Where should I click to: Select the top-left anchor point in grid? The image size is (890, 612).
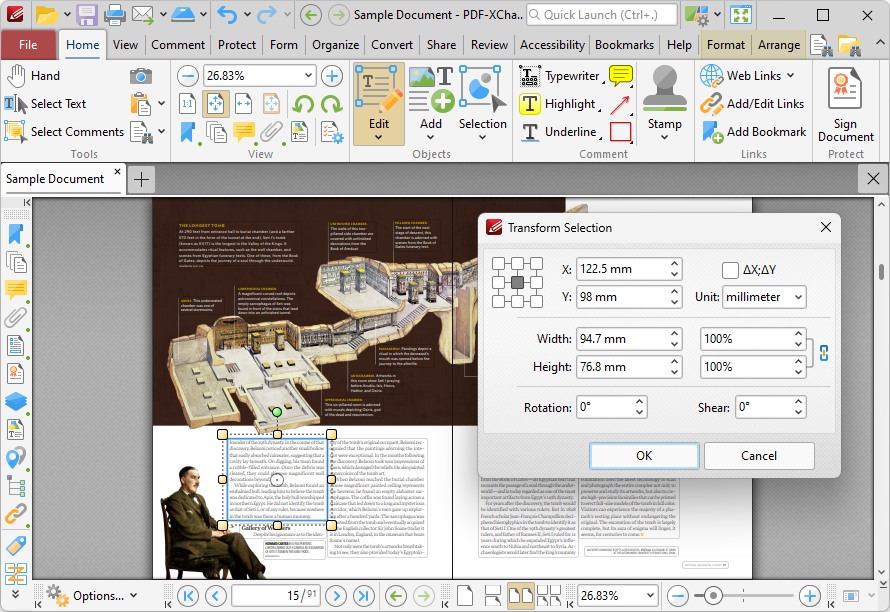(x=498, y=263)
